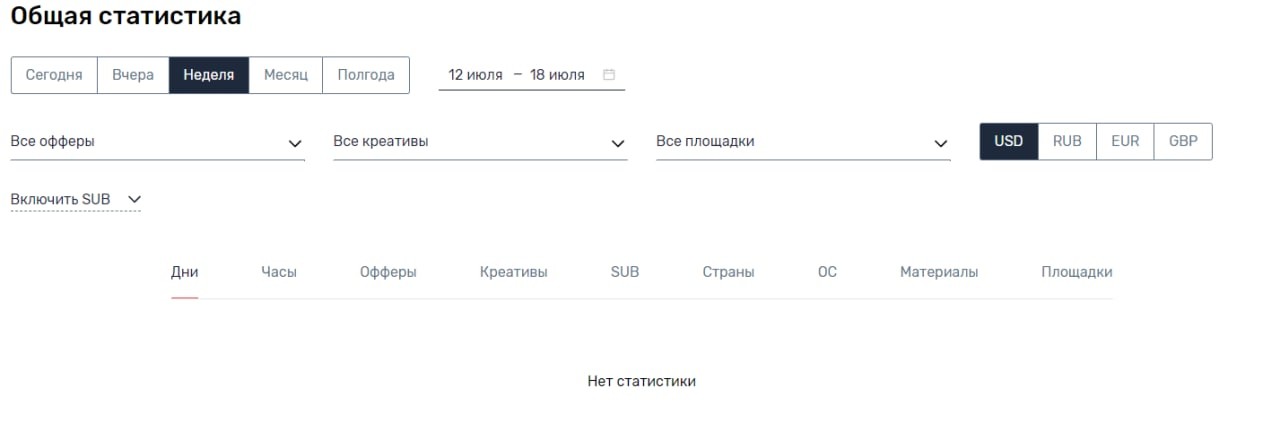This screenshot has height=431, width=1280.
Task: Click the chevron next to Все креативы
Action: tap(618, 144)
